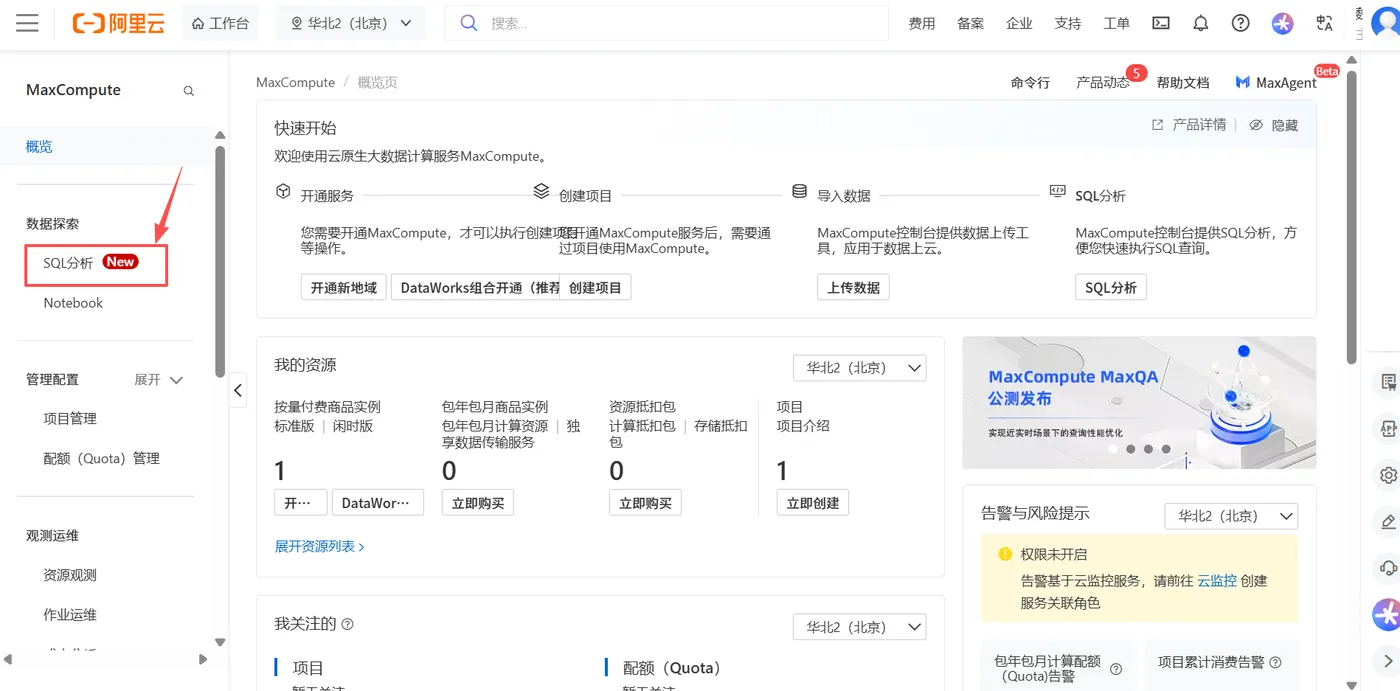Click help icon beside 包年包月计算配额告警

[x=1116, y=669]
